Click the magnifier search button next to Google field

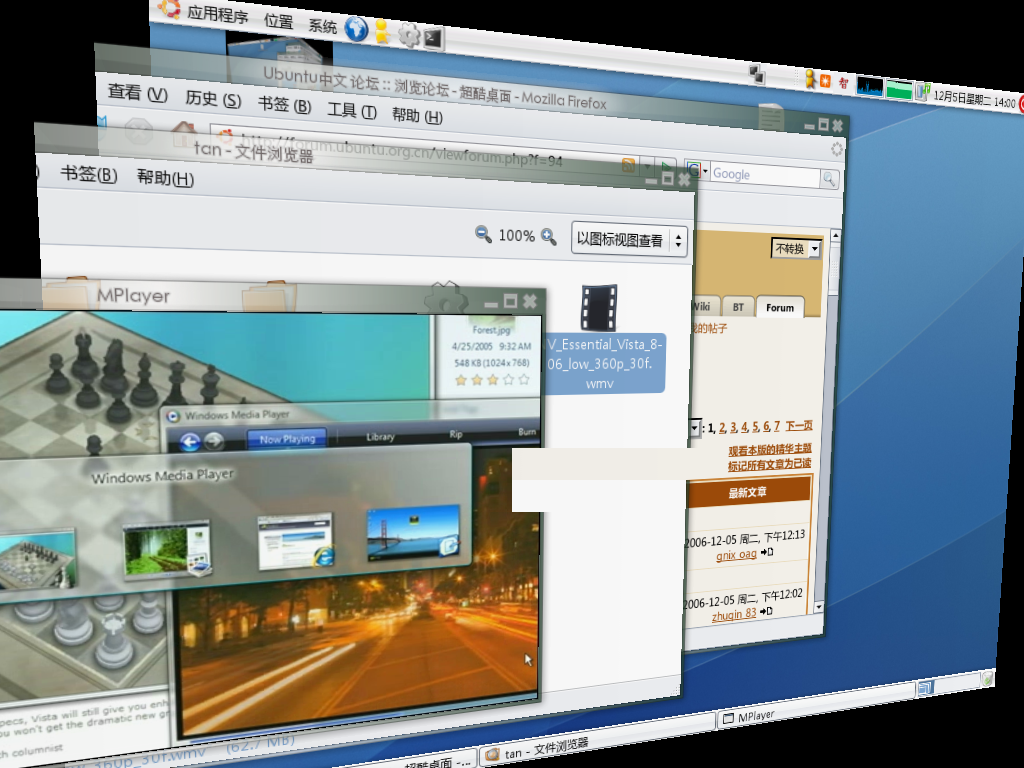[829, 178]
